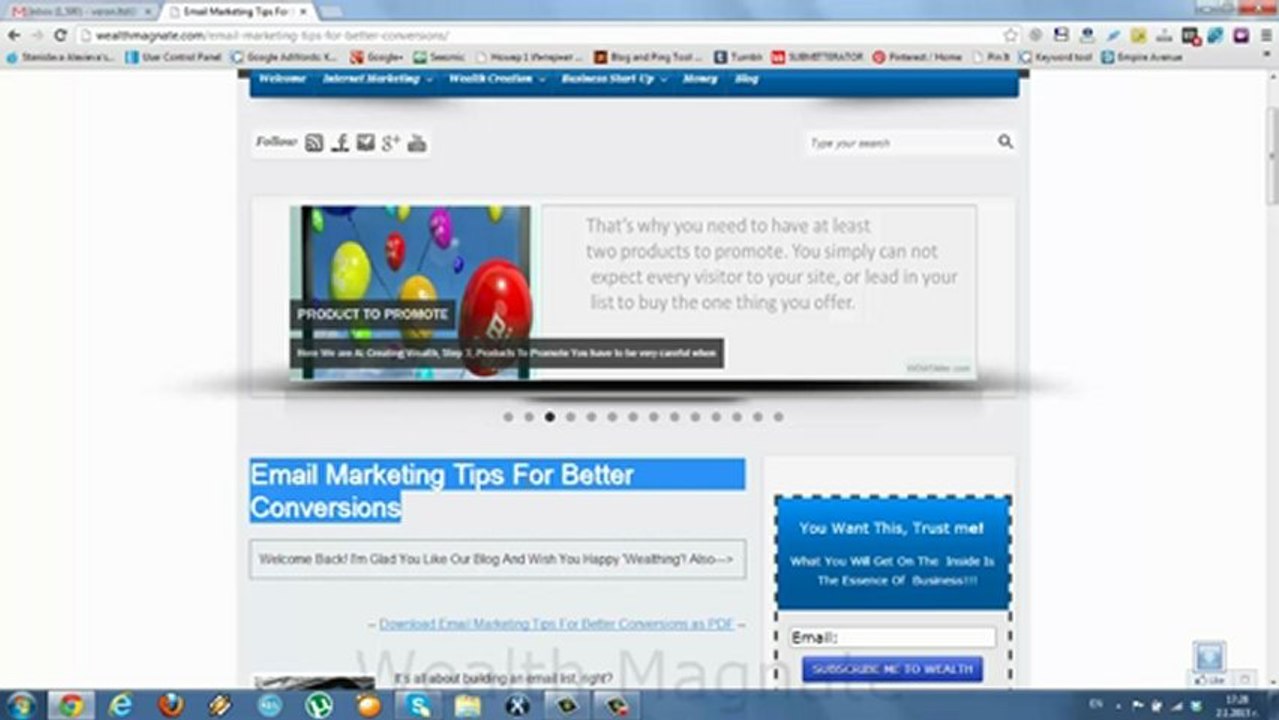Screen dimensions: 1279x720
Task: Open the Blog and Ping Tool bookmark
Action: pyautogui.click(x=650, y=58)
